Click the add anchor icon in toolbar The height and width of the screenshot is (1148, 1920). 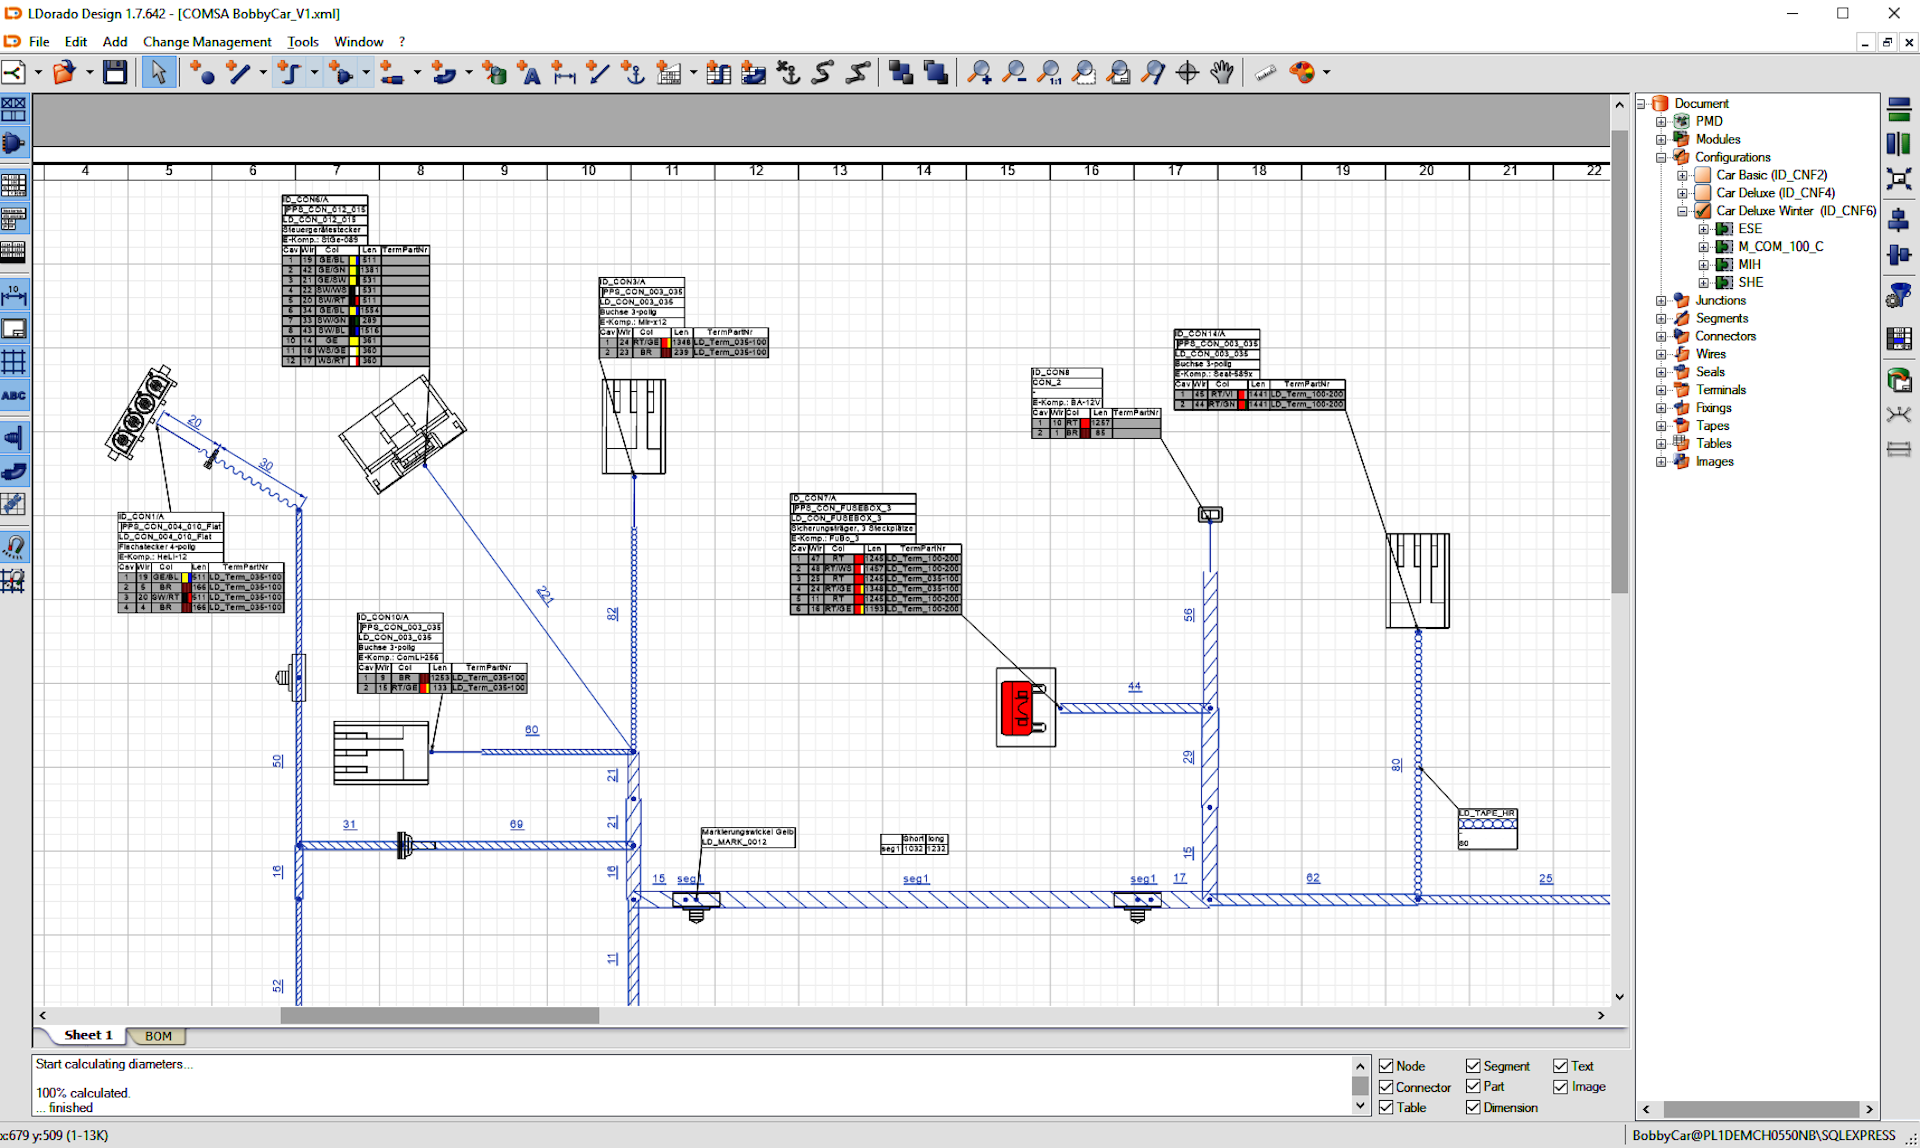(x=633, y=73)
